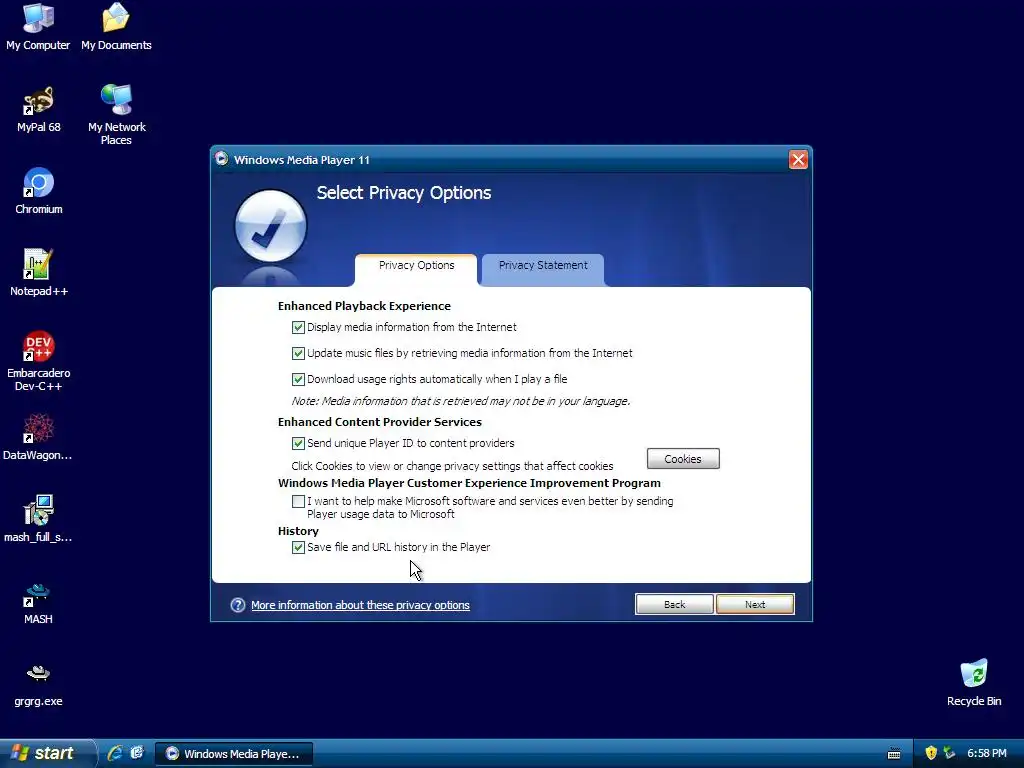Select mash_full_s... installer icon
This screenshot has height=768, width=1024.
[x=38, y=519]
